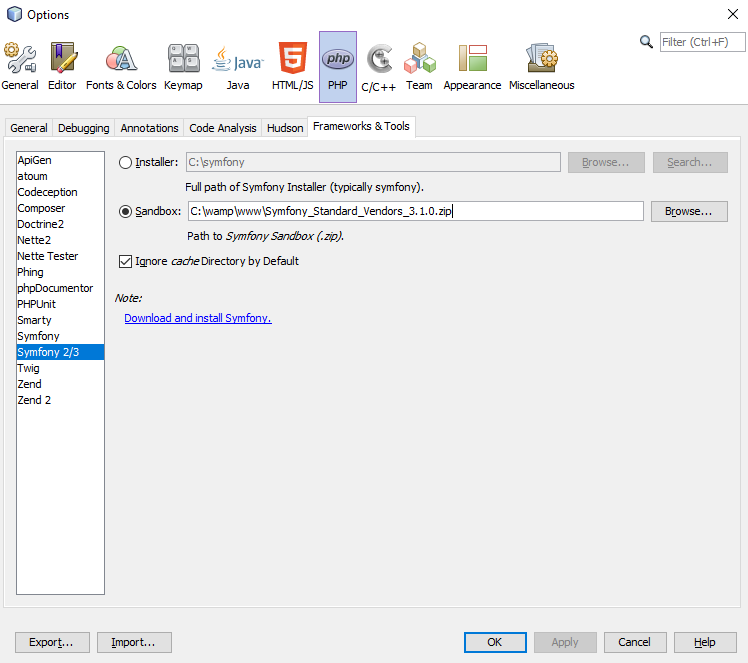The height and width of the screenshot is (663, 748).
Task: Close the Options dialog window
Action: tap(733, 14)
